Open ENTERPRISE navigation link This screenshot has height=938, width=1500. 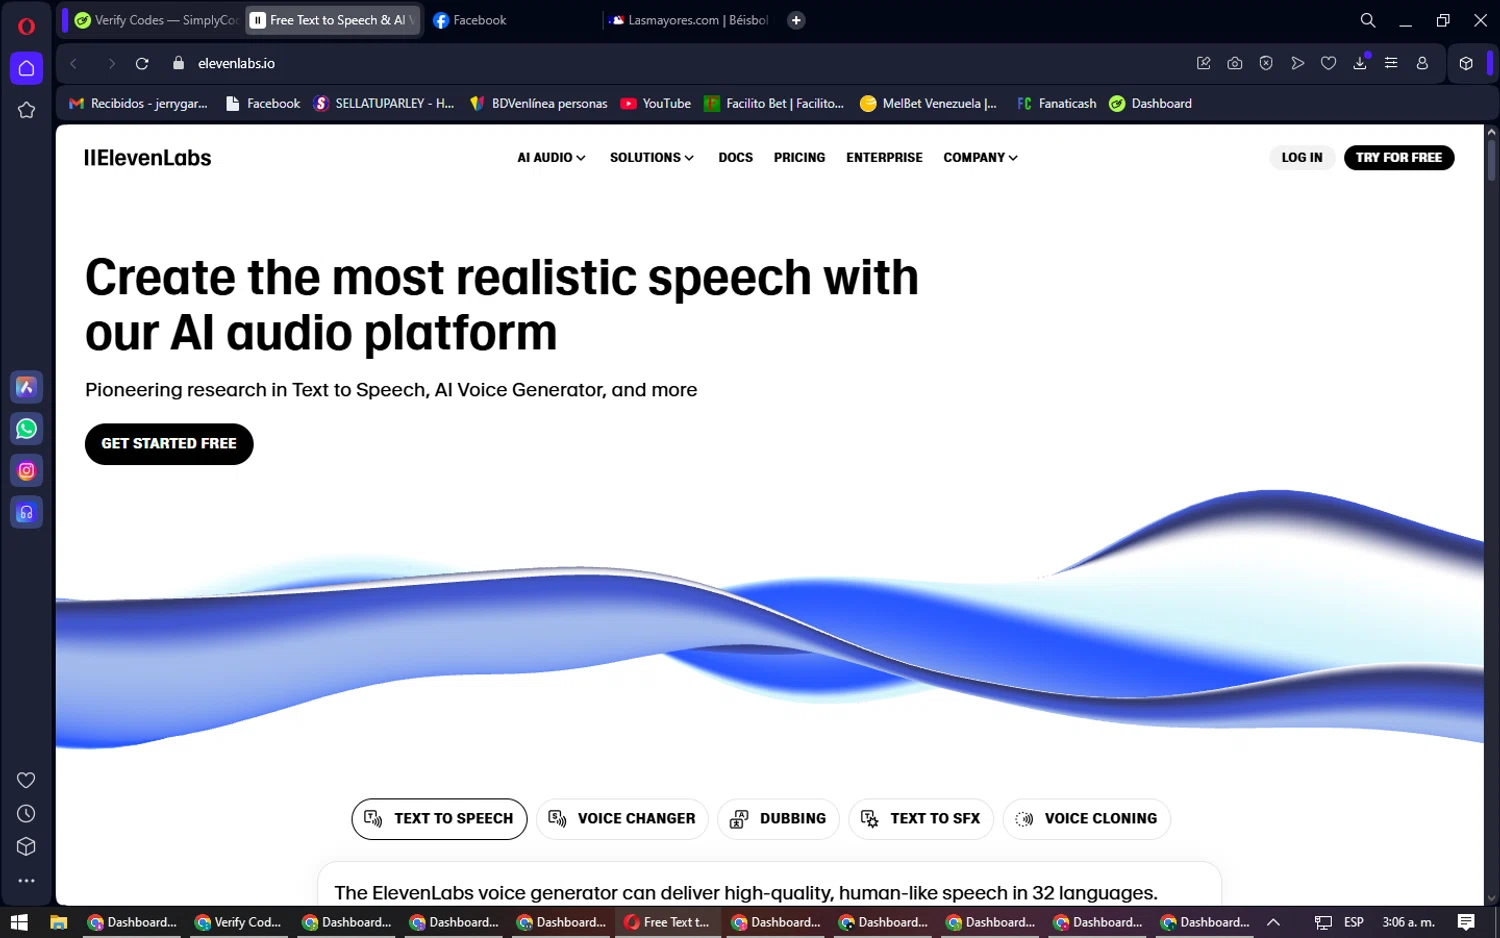884,158
